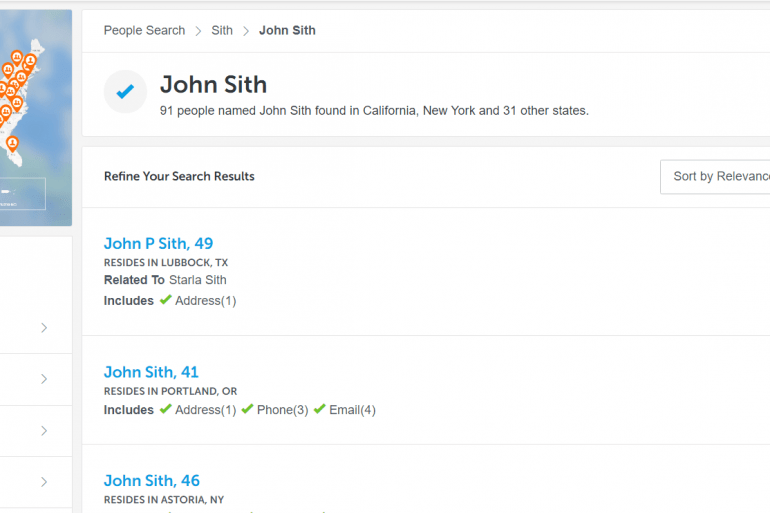
Task: View the John Sith, 46 Astoria listing
Action: click(x=151, y=481)
